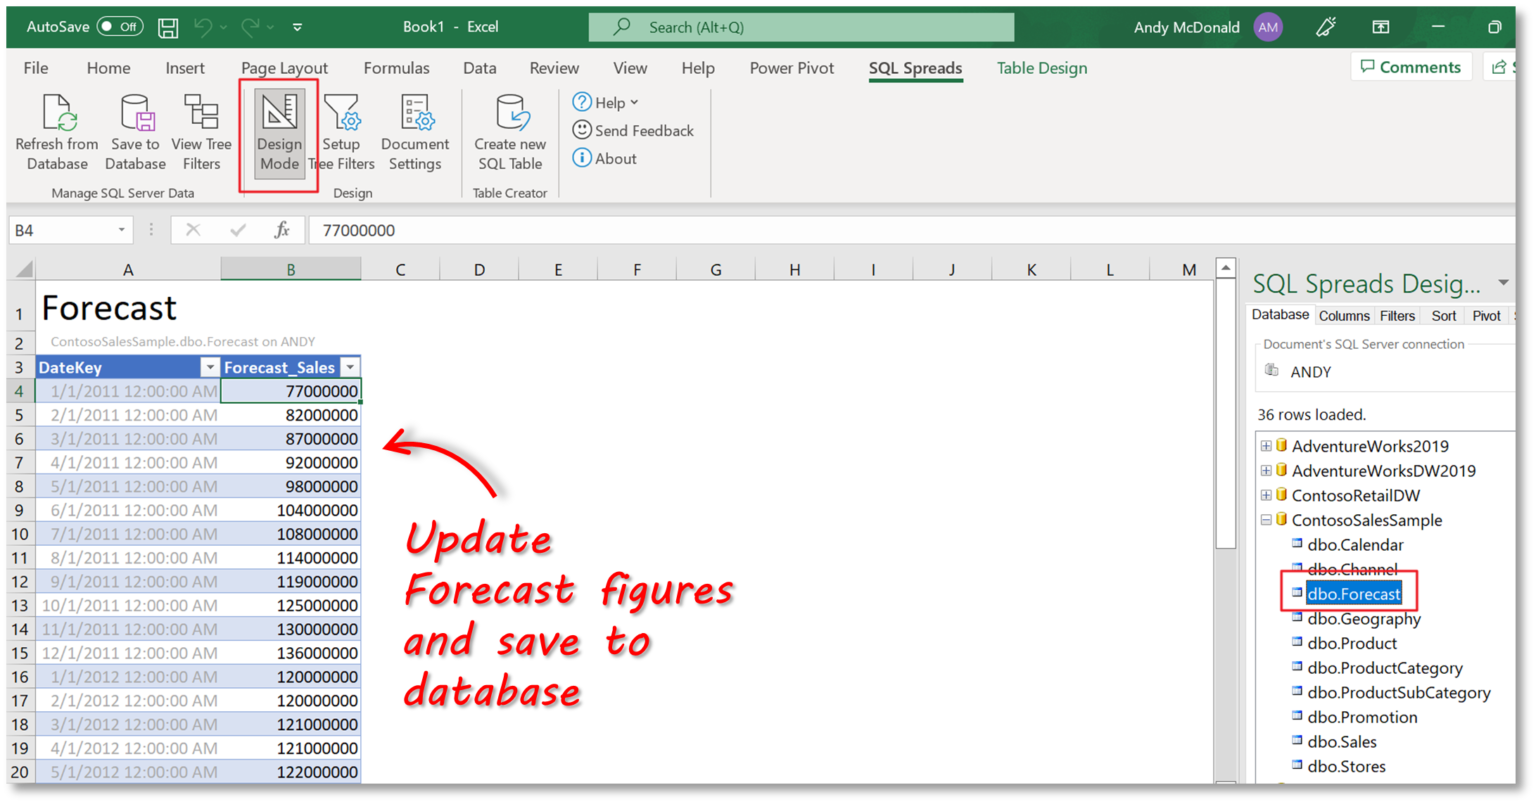Click Send Feedback
Screen dimensions: 1536x804
pyautogui.click(x=633, y=131)
